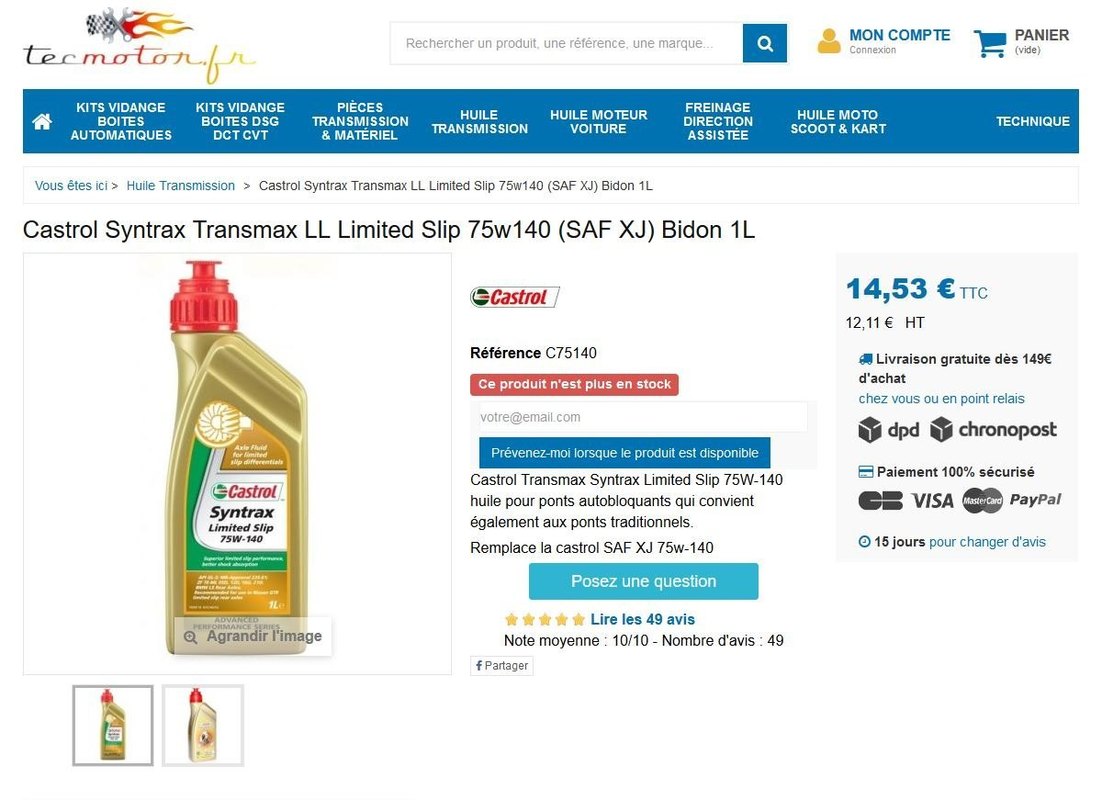Click Posez une question button

(644, 581)
